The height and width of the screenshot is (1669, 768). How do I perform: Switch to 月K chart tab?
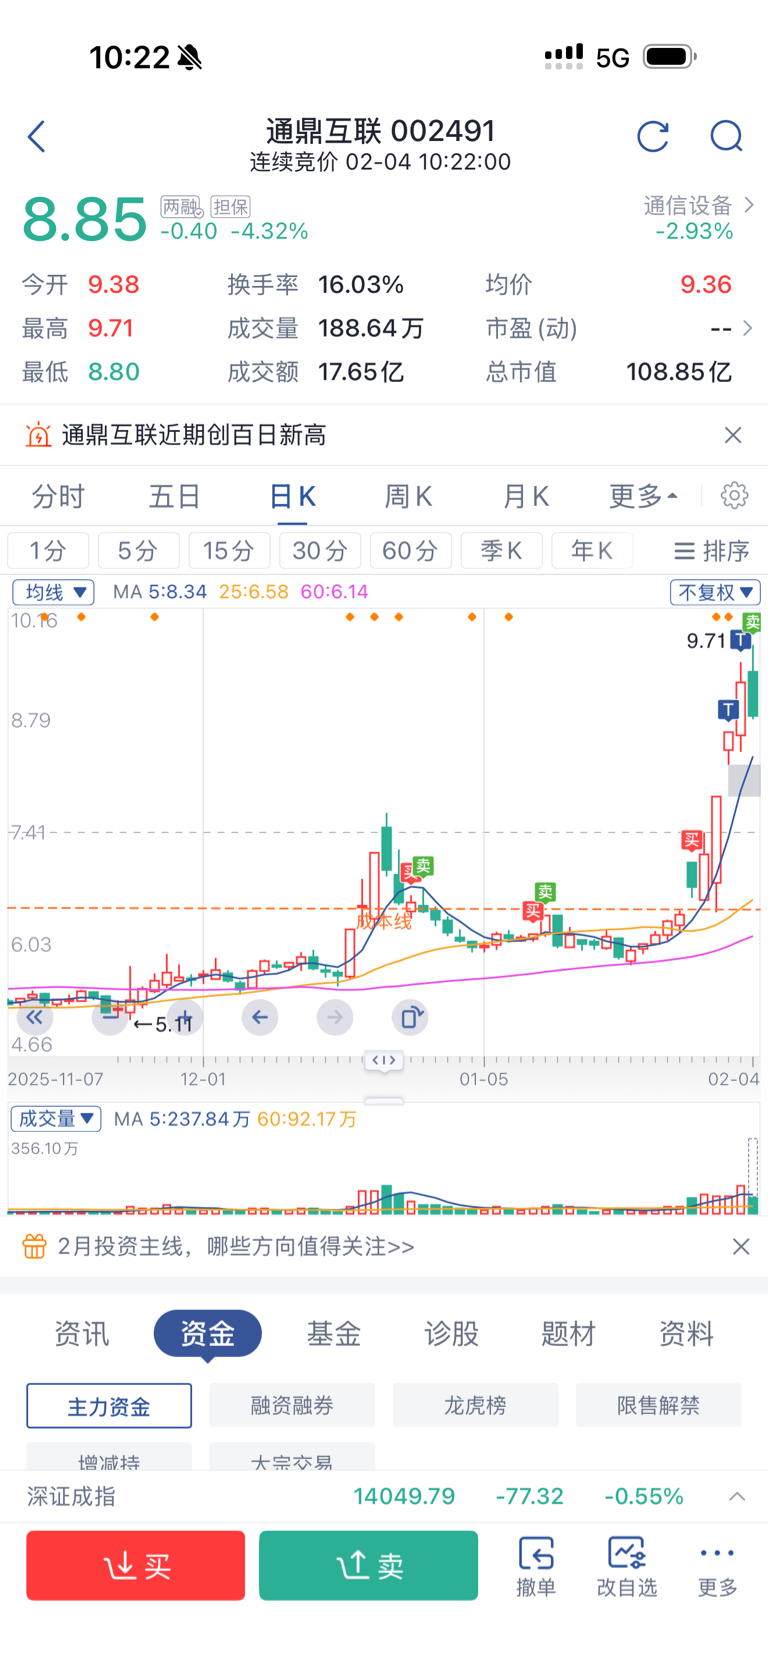click(x=526, y=496)
